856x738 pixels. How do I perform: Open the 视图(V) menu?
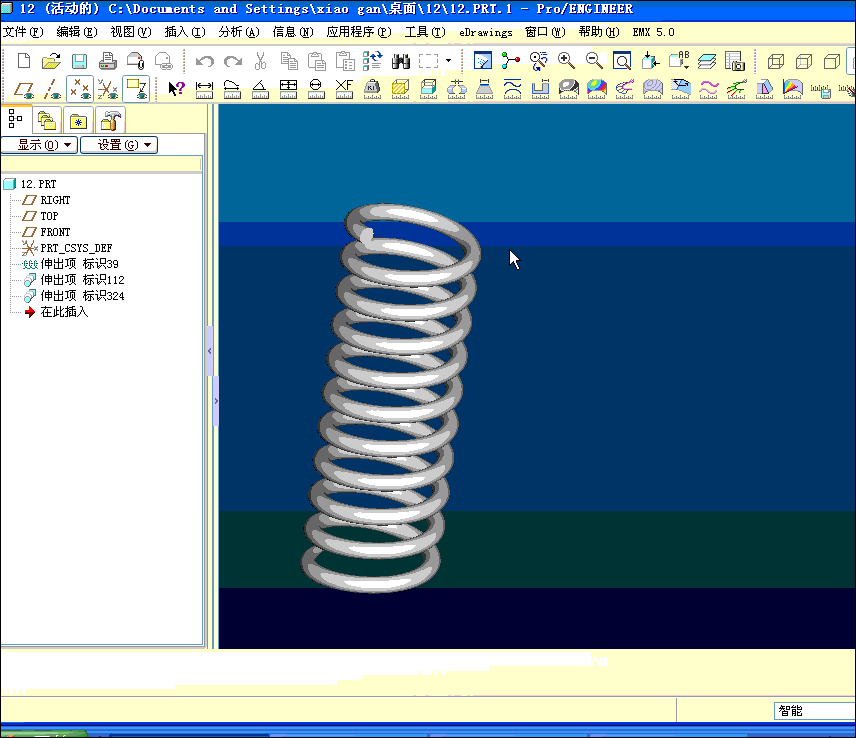pos(131,32)
